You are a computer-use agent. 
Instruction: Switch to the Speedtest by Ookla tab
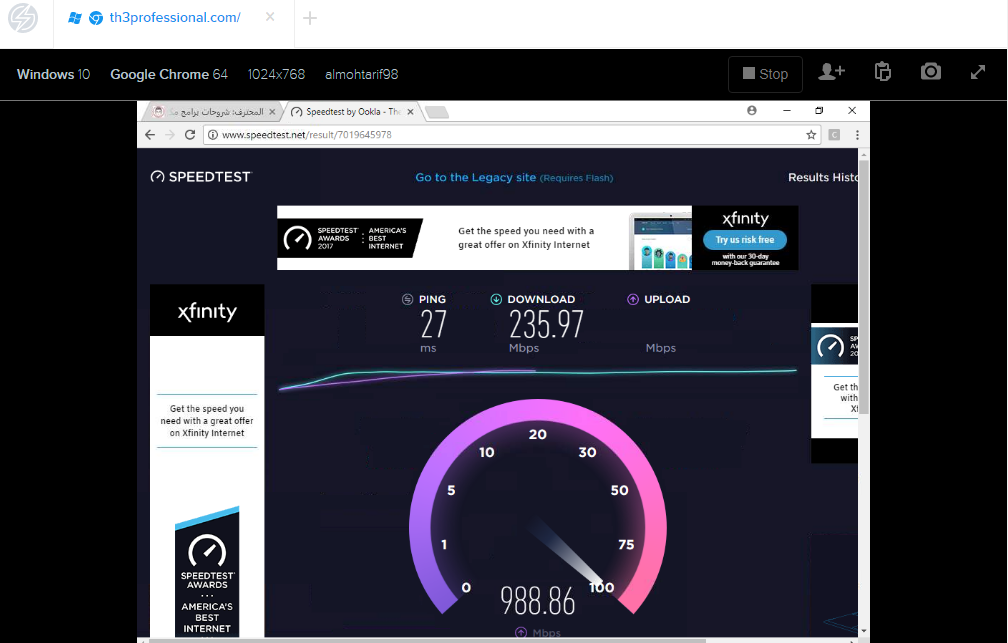pyautogui.click(x=350, y=112)
